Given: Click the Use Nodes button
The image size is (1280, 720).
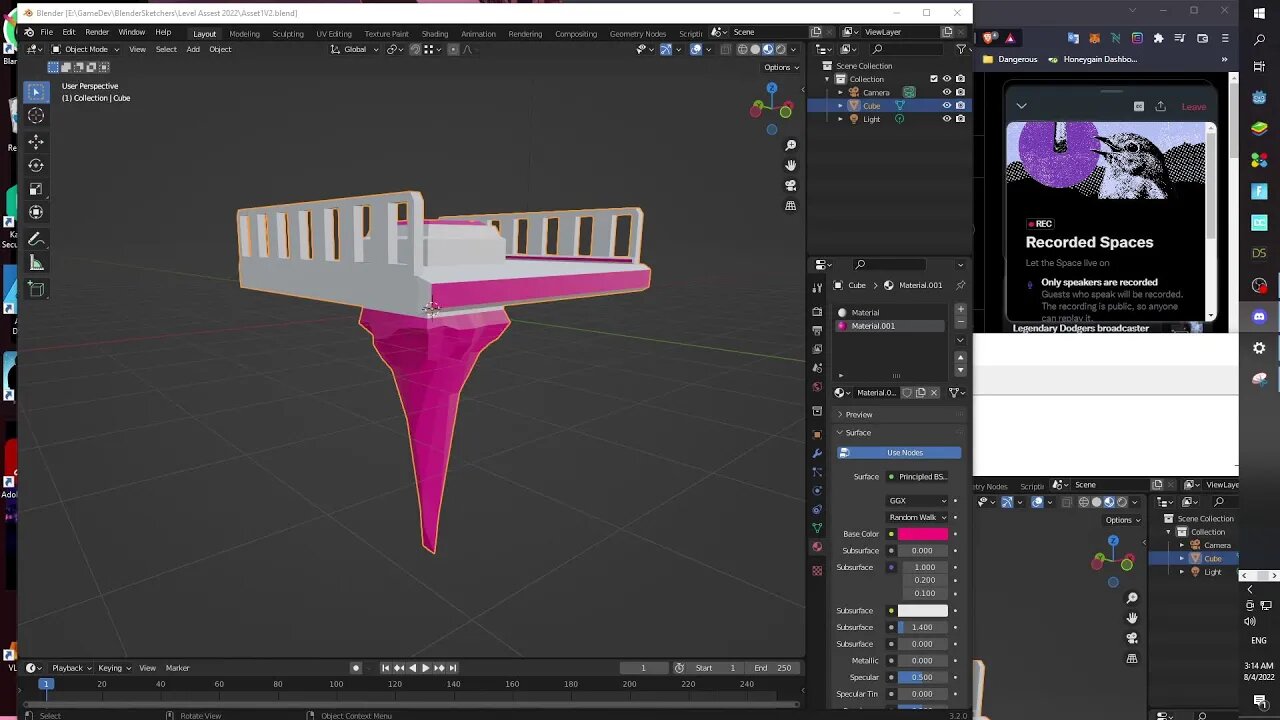Looking at the screenshot, I should coord(899,453).
